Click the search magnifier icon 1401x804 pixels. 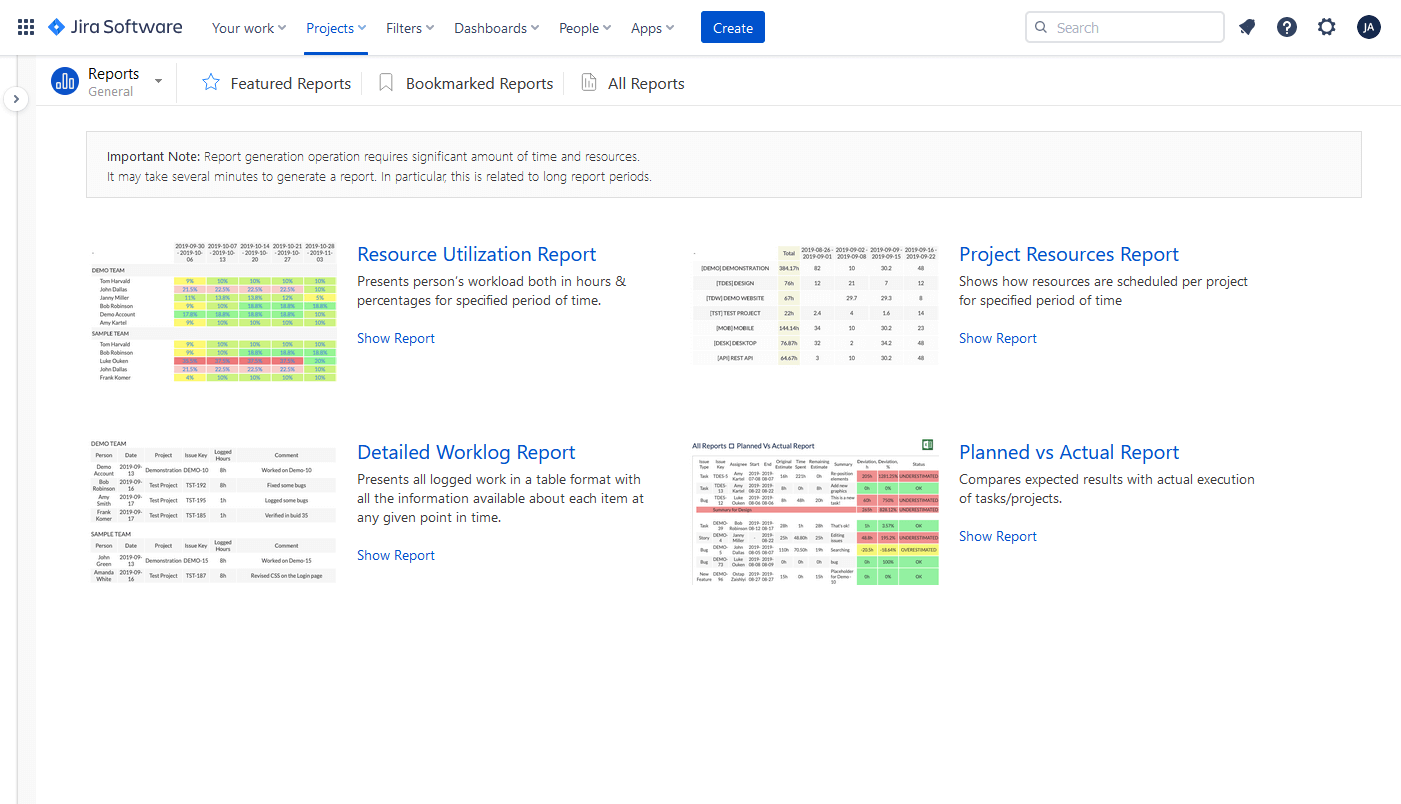click(1040, 27)
